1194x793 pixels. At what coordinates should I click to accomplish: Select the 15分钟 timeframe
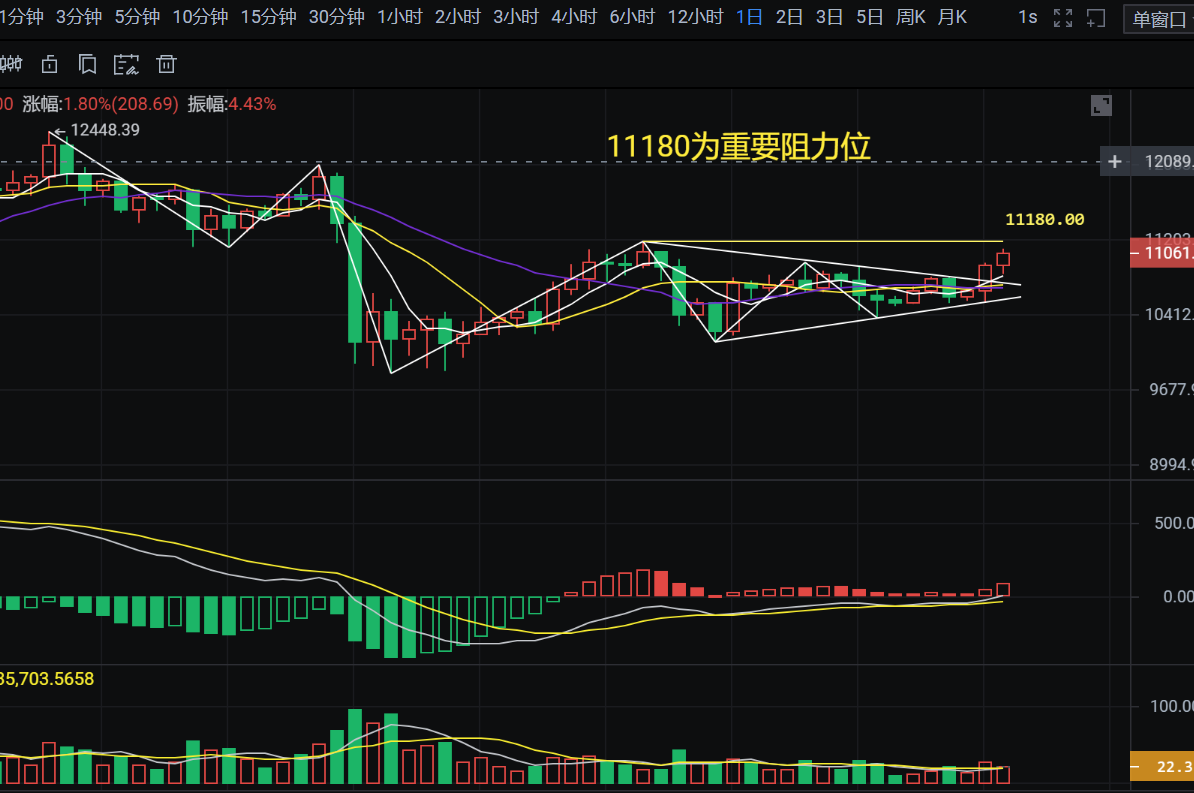point(268,17)
